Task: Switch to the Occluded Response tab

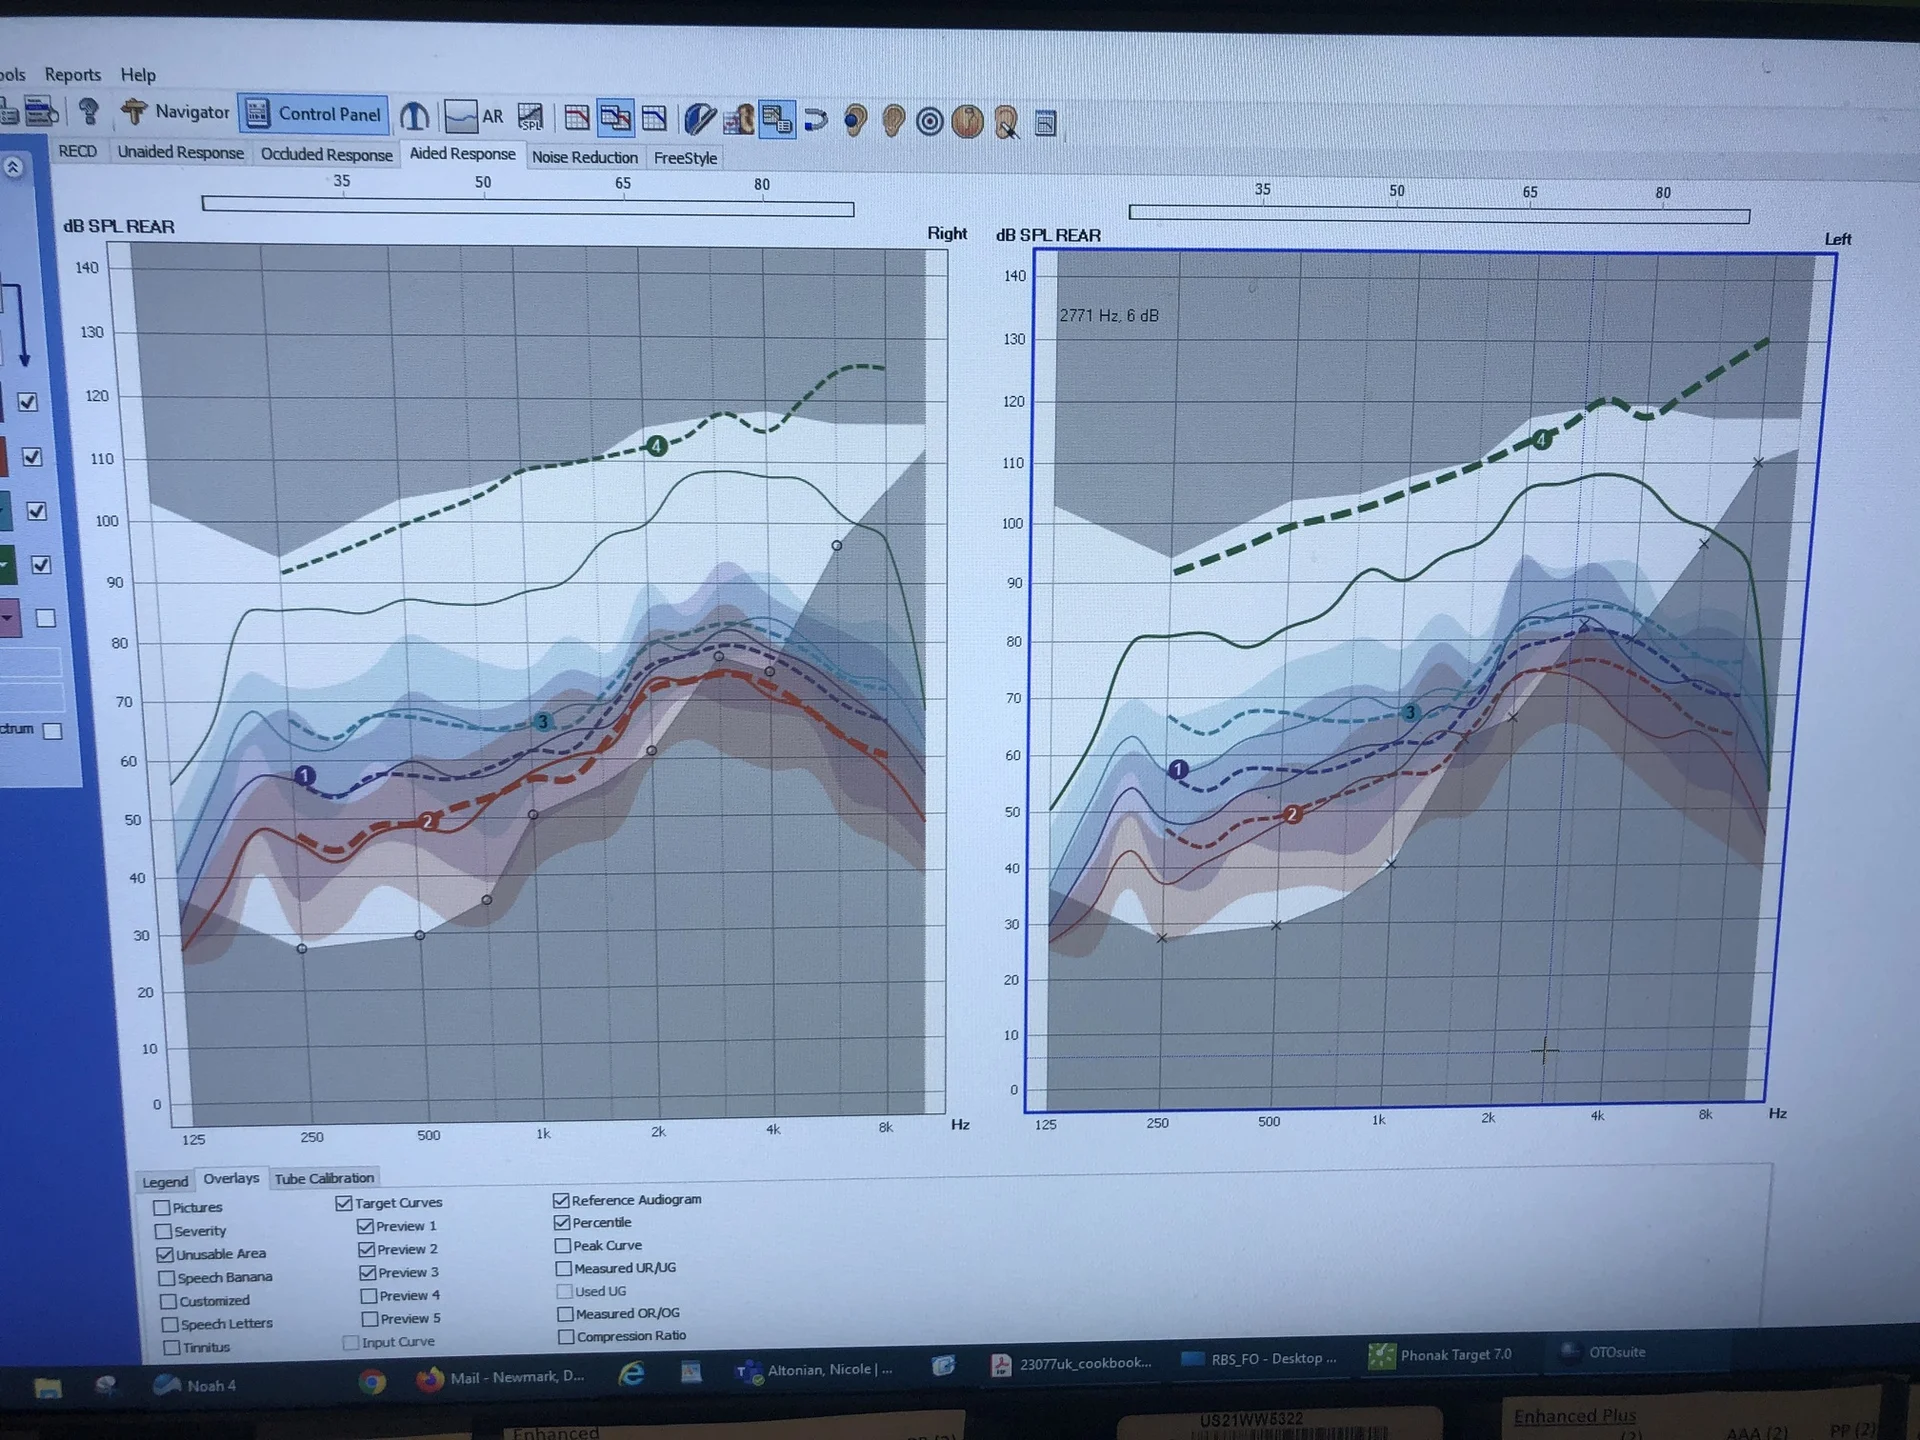Action: 326,154
